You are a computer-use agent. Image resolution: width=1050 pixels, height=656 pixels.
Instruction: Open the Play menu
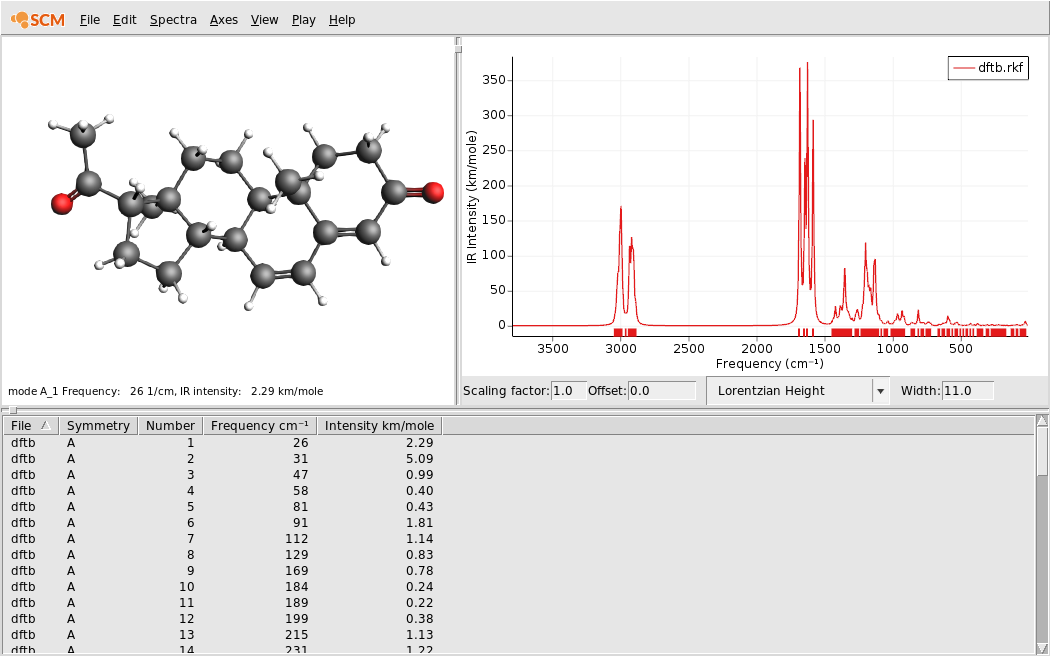(x=303, y=20)
